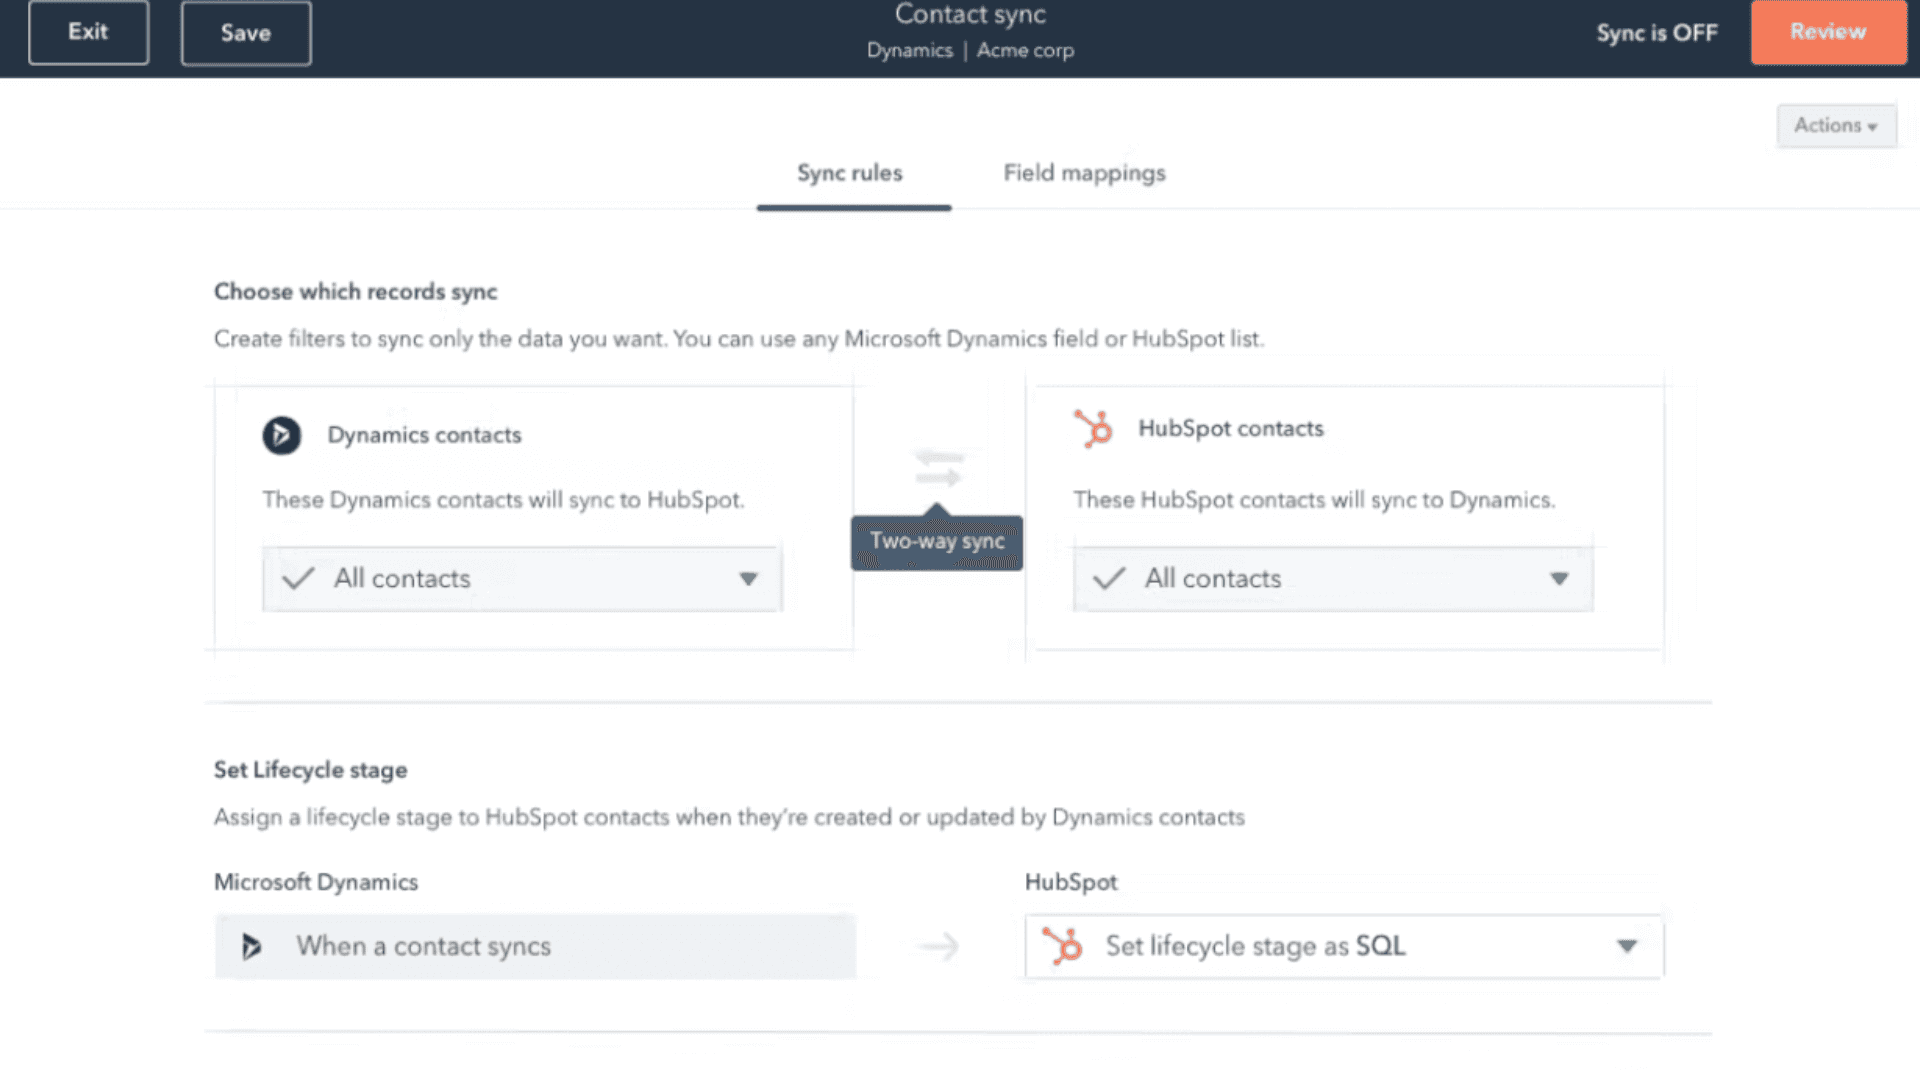Image resolution: width=1920 pixels, height=1080 pixels.
Task: Click the HubSpot column label
Action: coord(1071,882)
